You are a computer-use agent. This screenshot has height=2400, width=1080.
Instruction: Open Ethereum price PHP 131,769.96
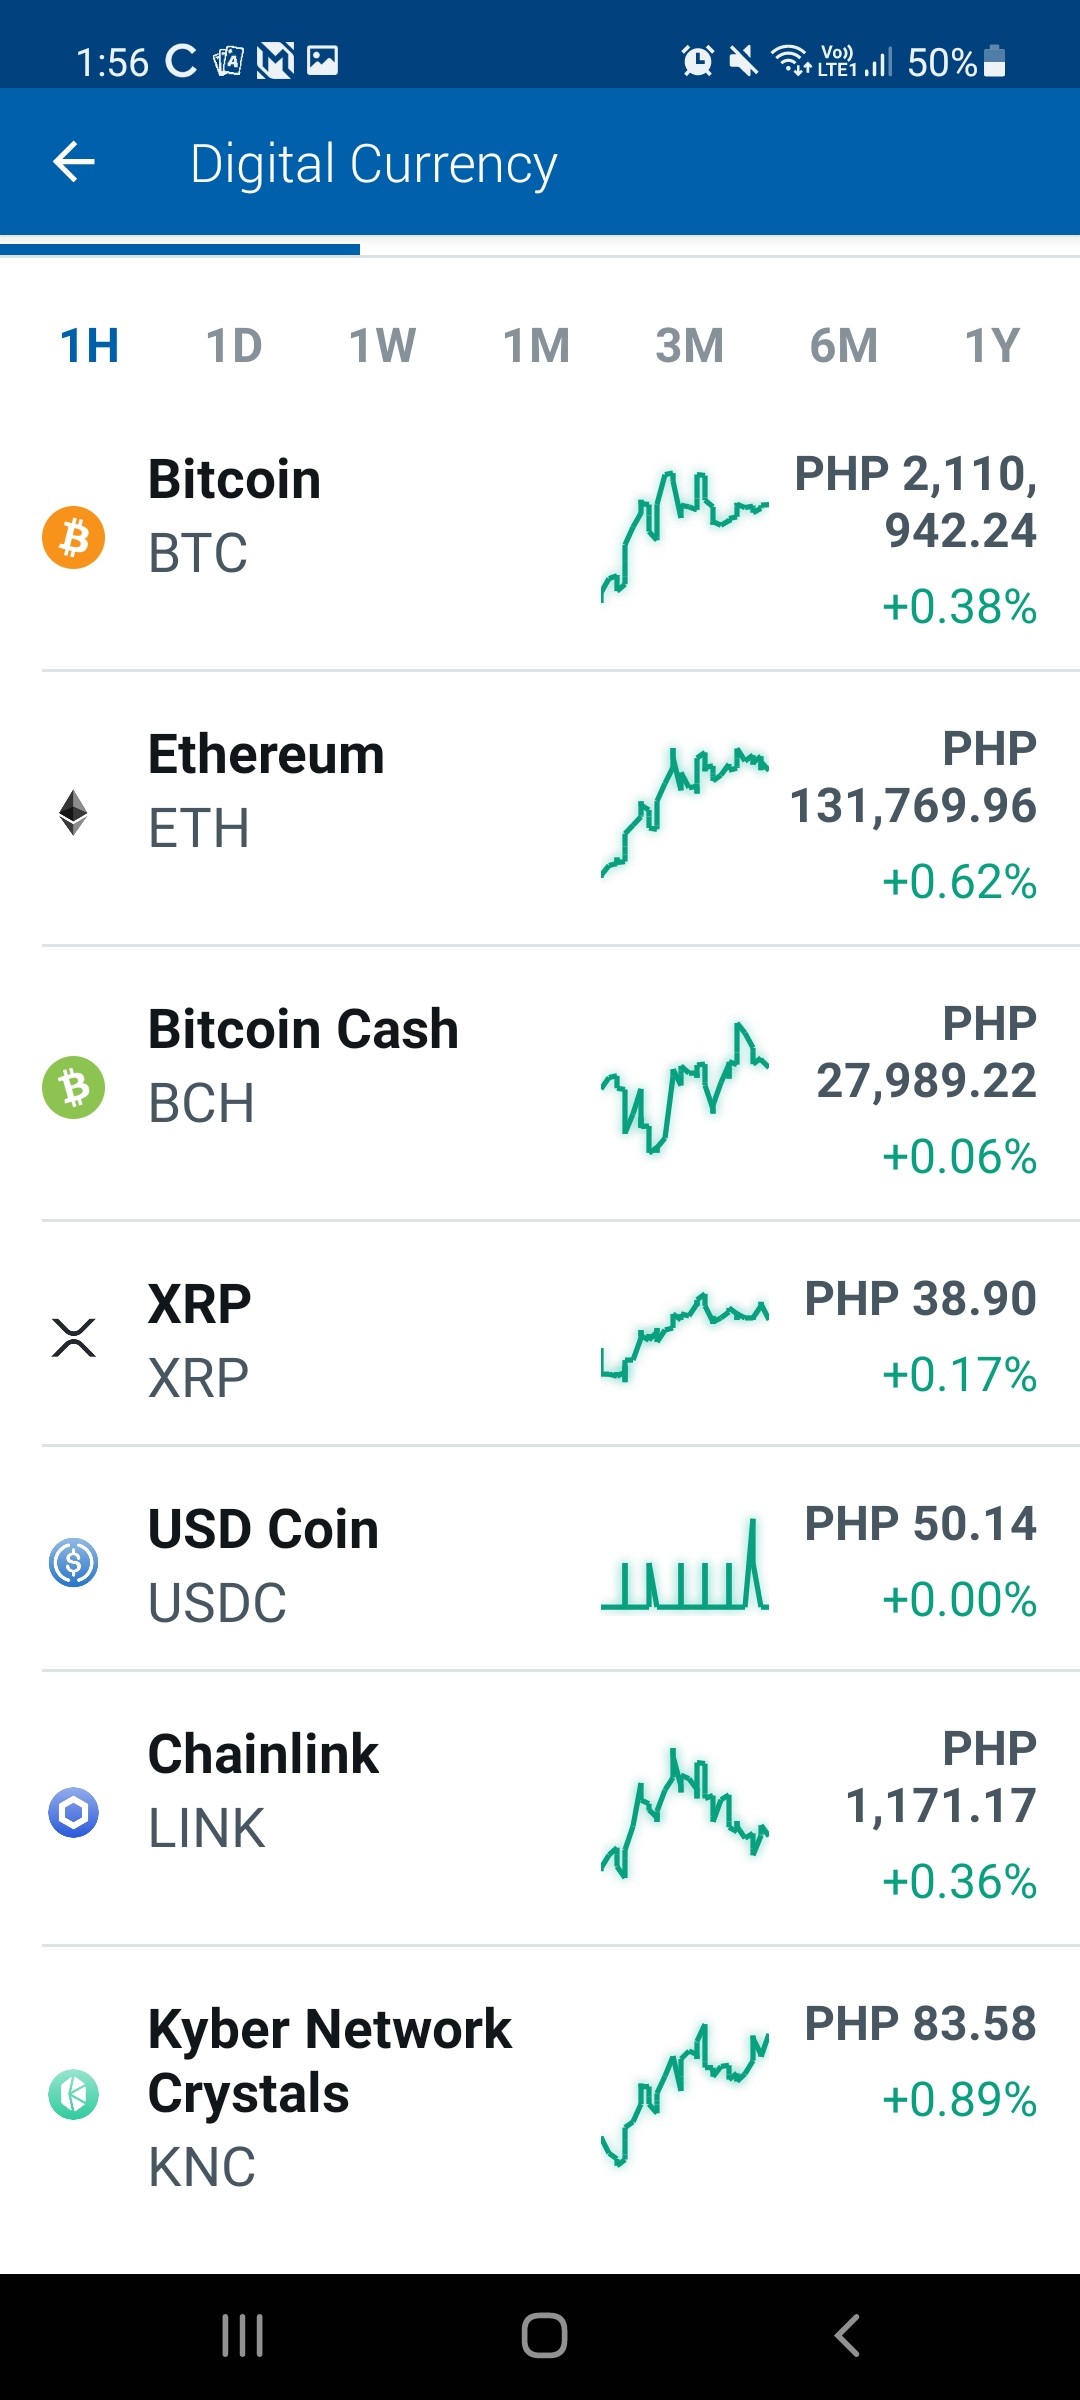click(913, 777)
